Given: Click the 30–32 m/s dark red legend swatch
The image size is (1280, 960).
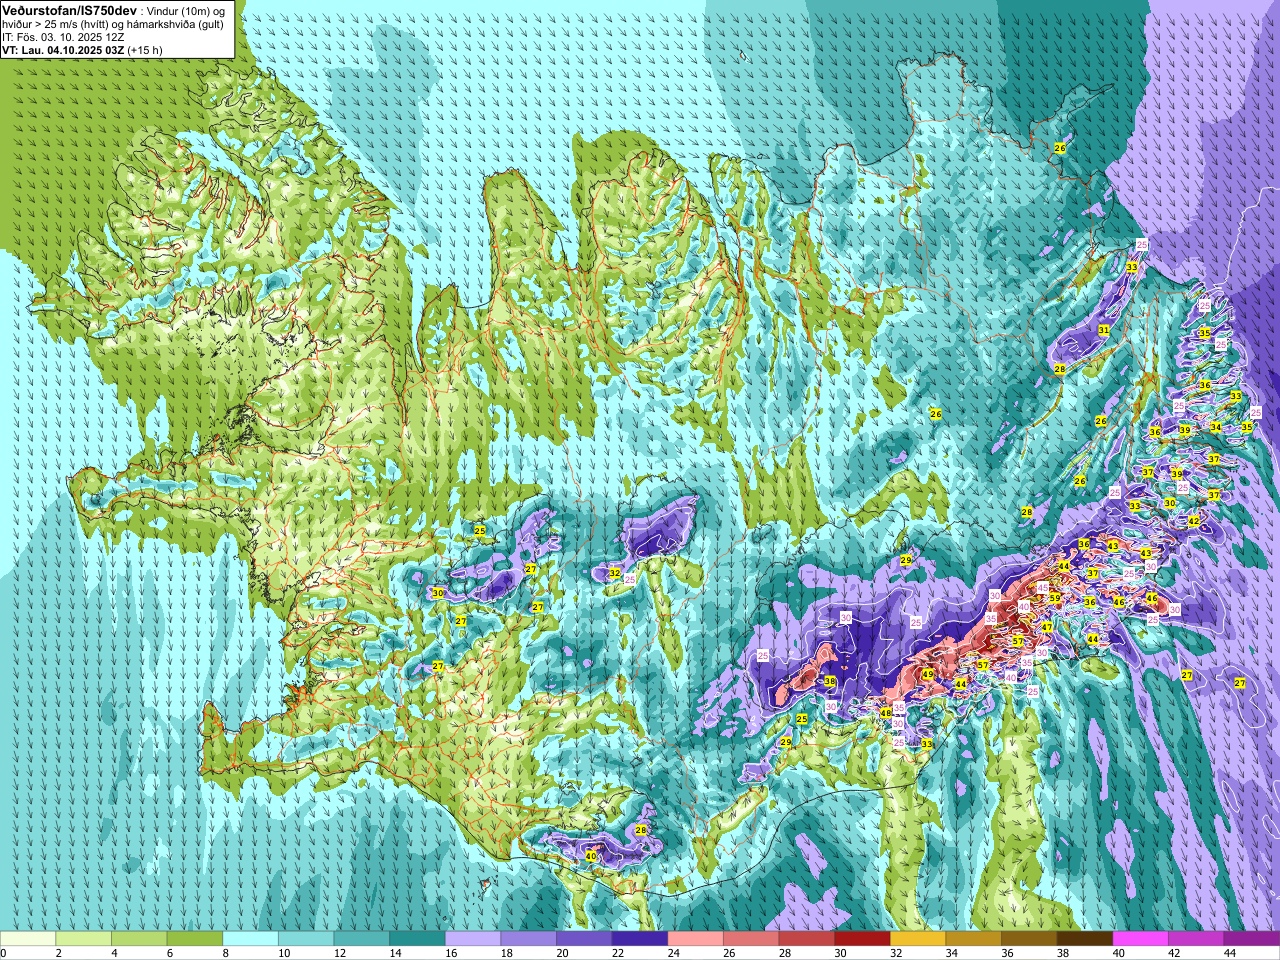Looking at the screenshot, I should click(x=862, y=939).
